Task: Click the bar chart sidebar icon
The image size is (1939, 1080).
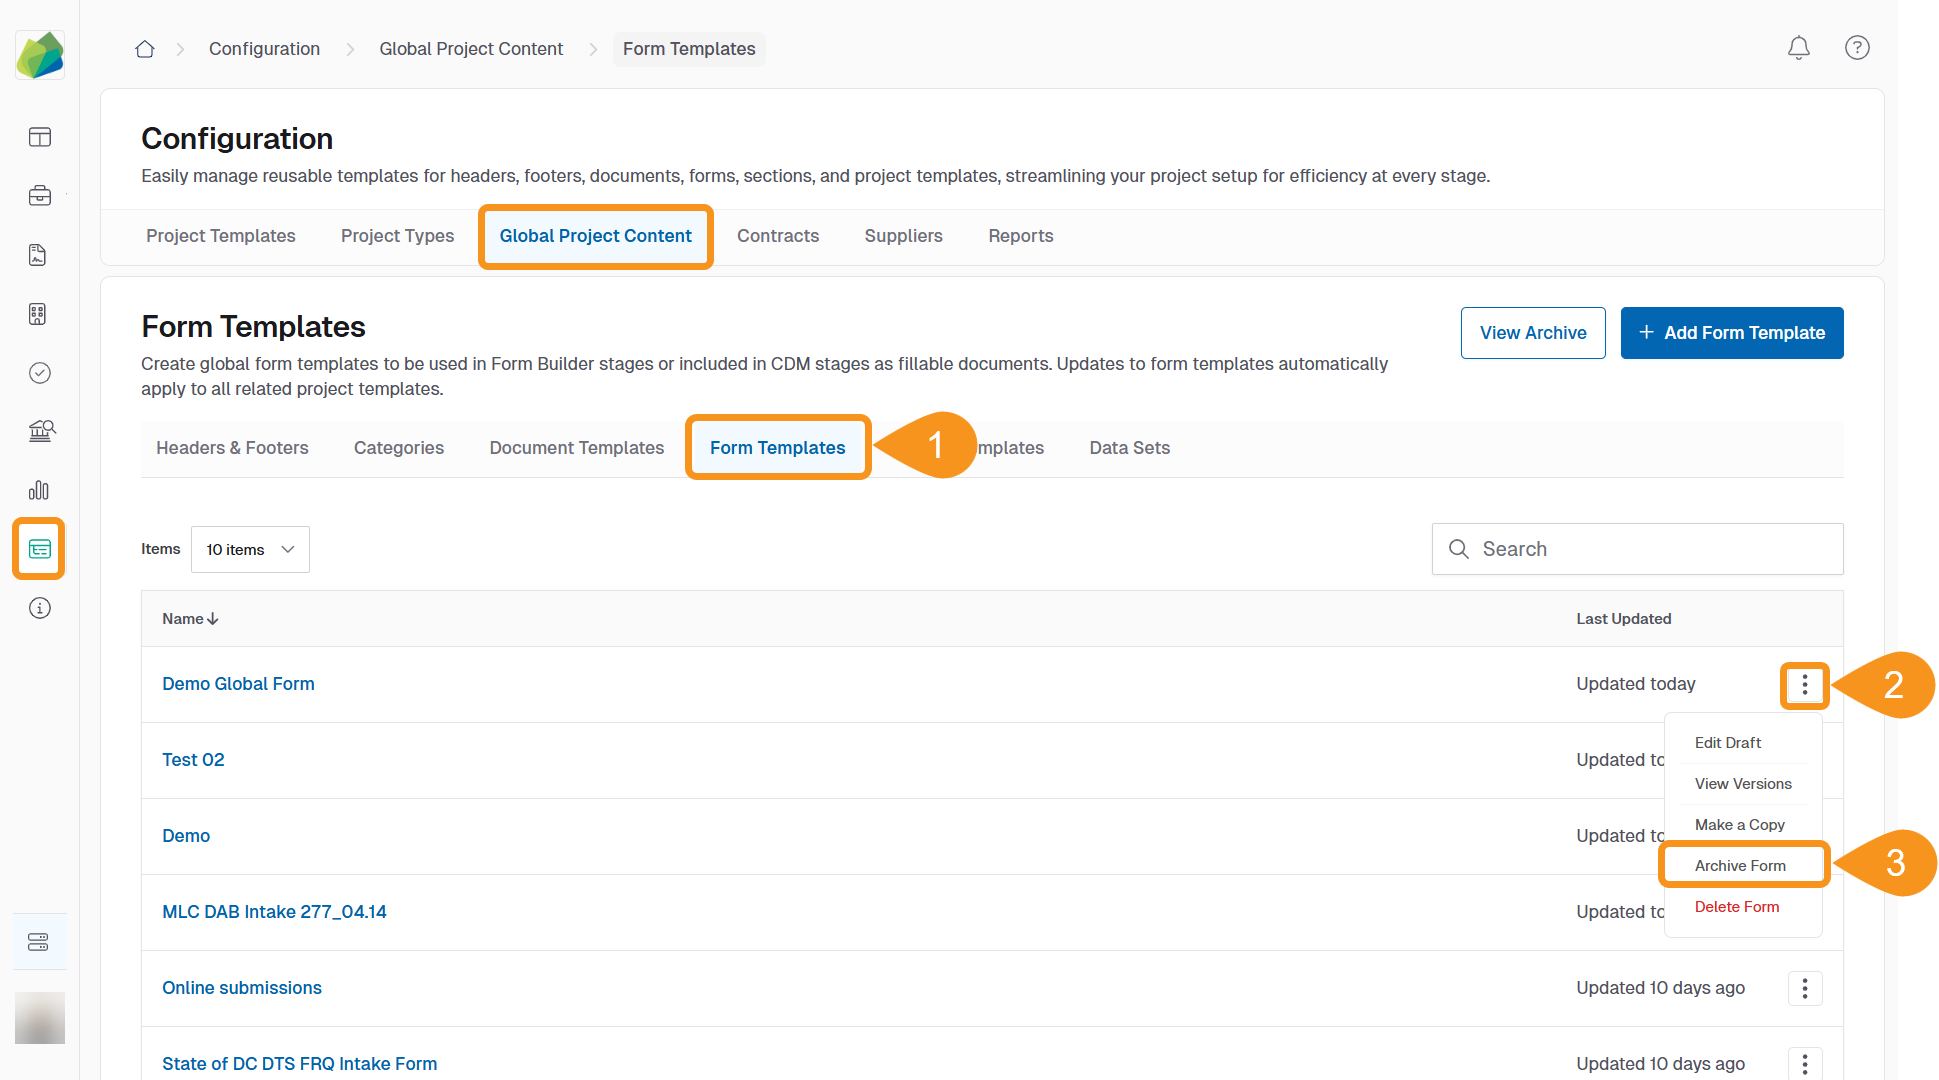Action: pos(39,490)
